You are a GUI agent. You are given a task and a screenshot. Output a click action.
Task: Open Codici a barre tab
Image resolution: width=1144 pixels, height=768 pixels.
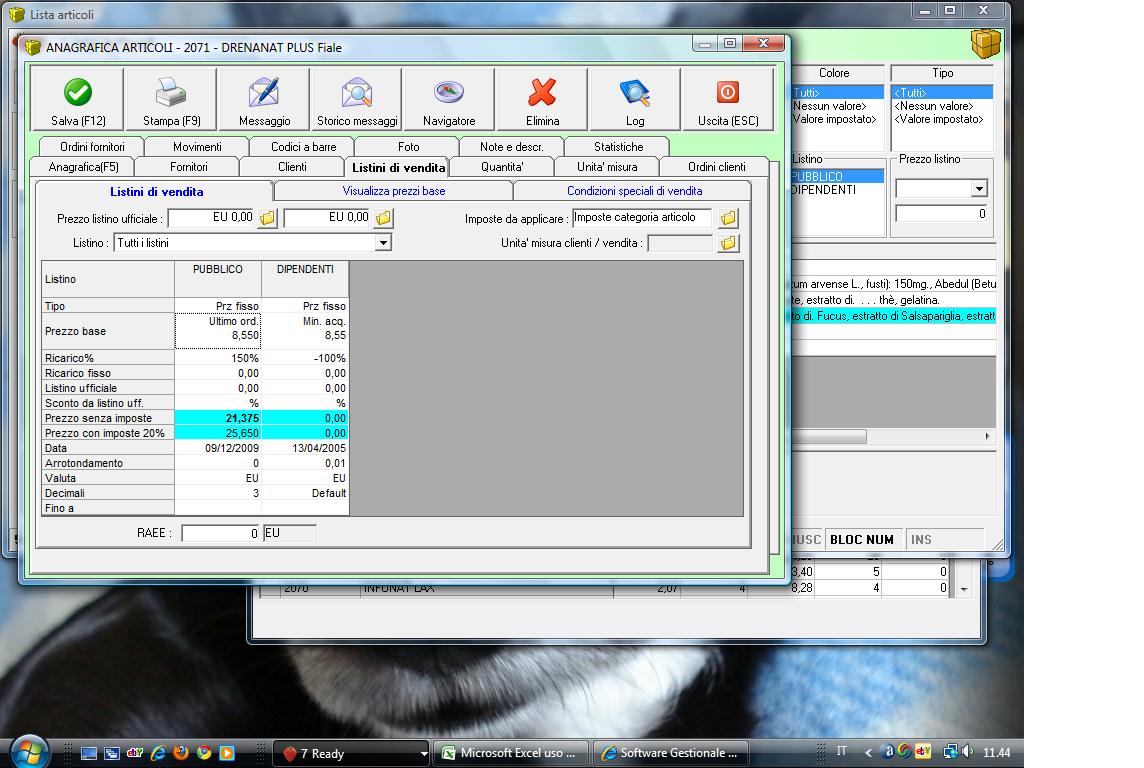click(x=304, y=147)
